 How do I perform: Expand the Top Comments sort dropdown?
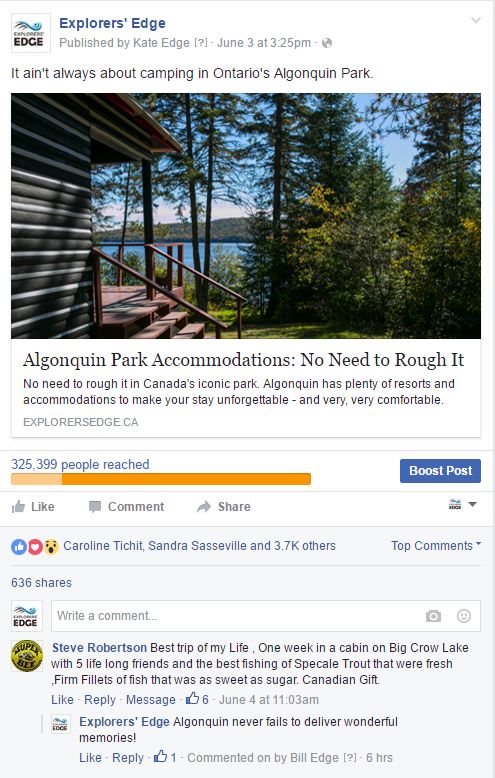pyautogui.click(x=436, y=545)
